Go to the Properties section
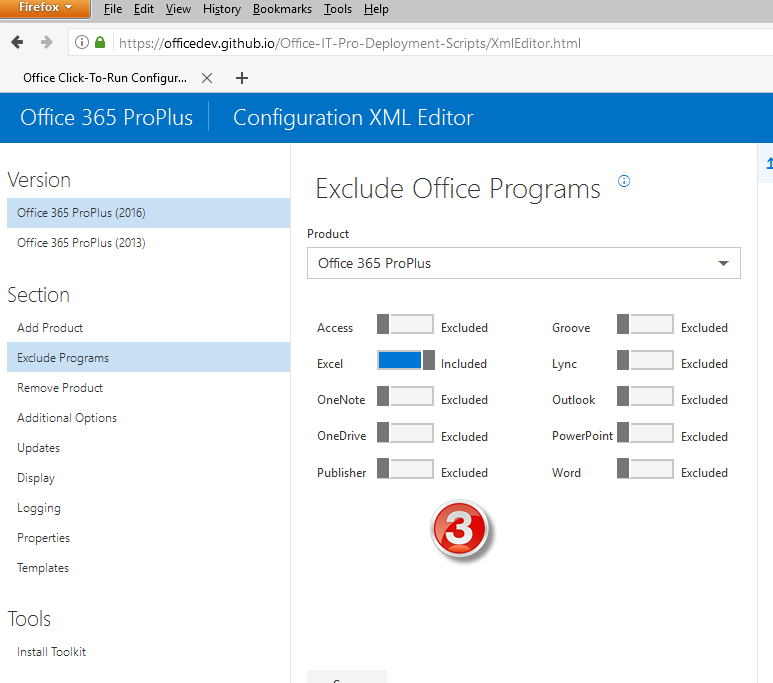 [x=148, y=538]
